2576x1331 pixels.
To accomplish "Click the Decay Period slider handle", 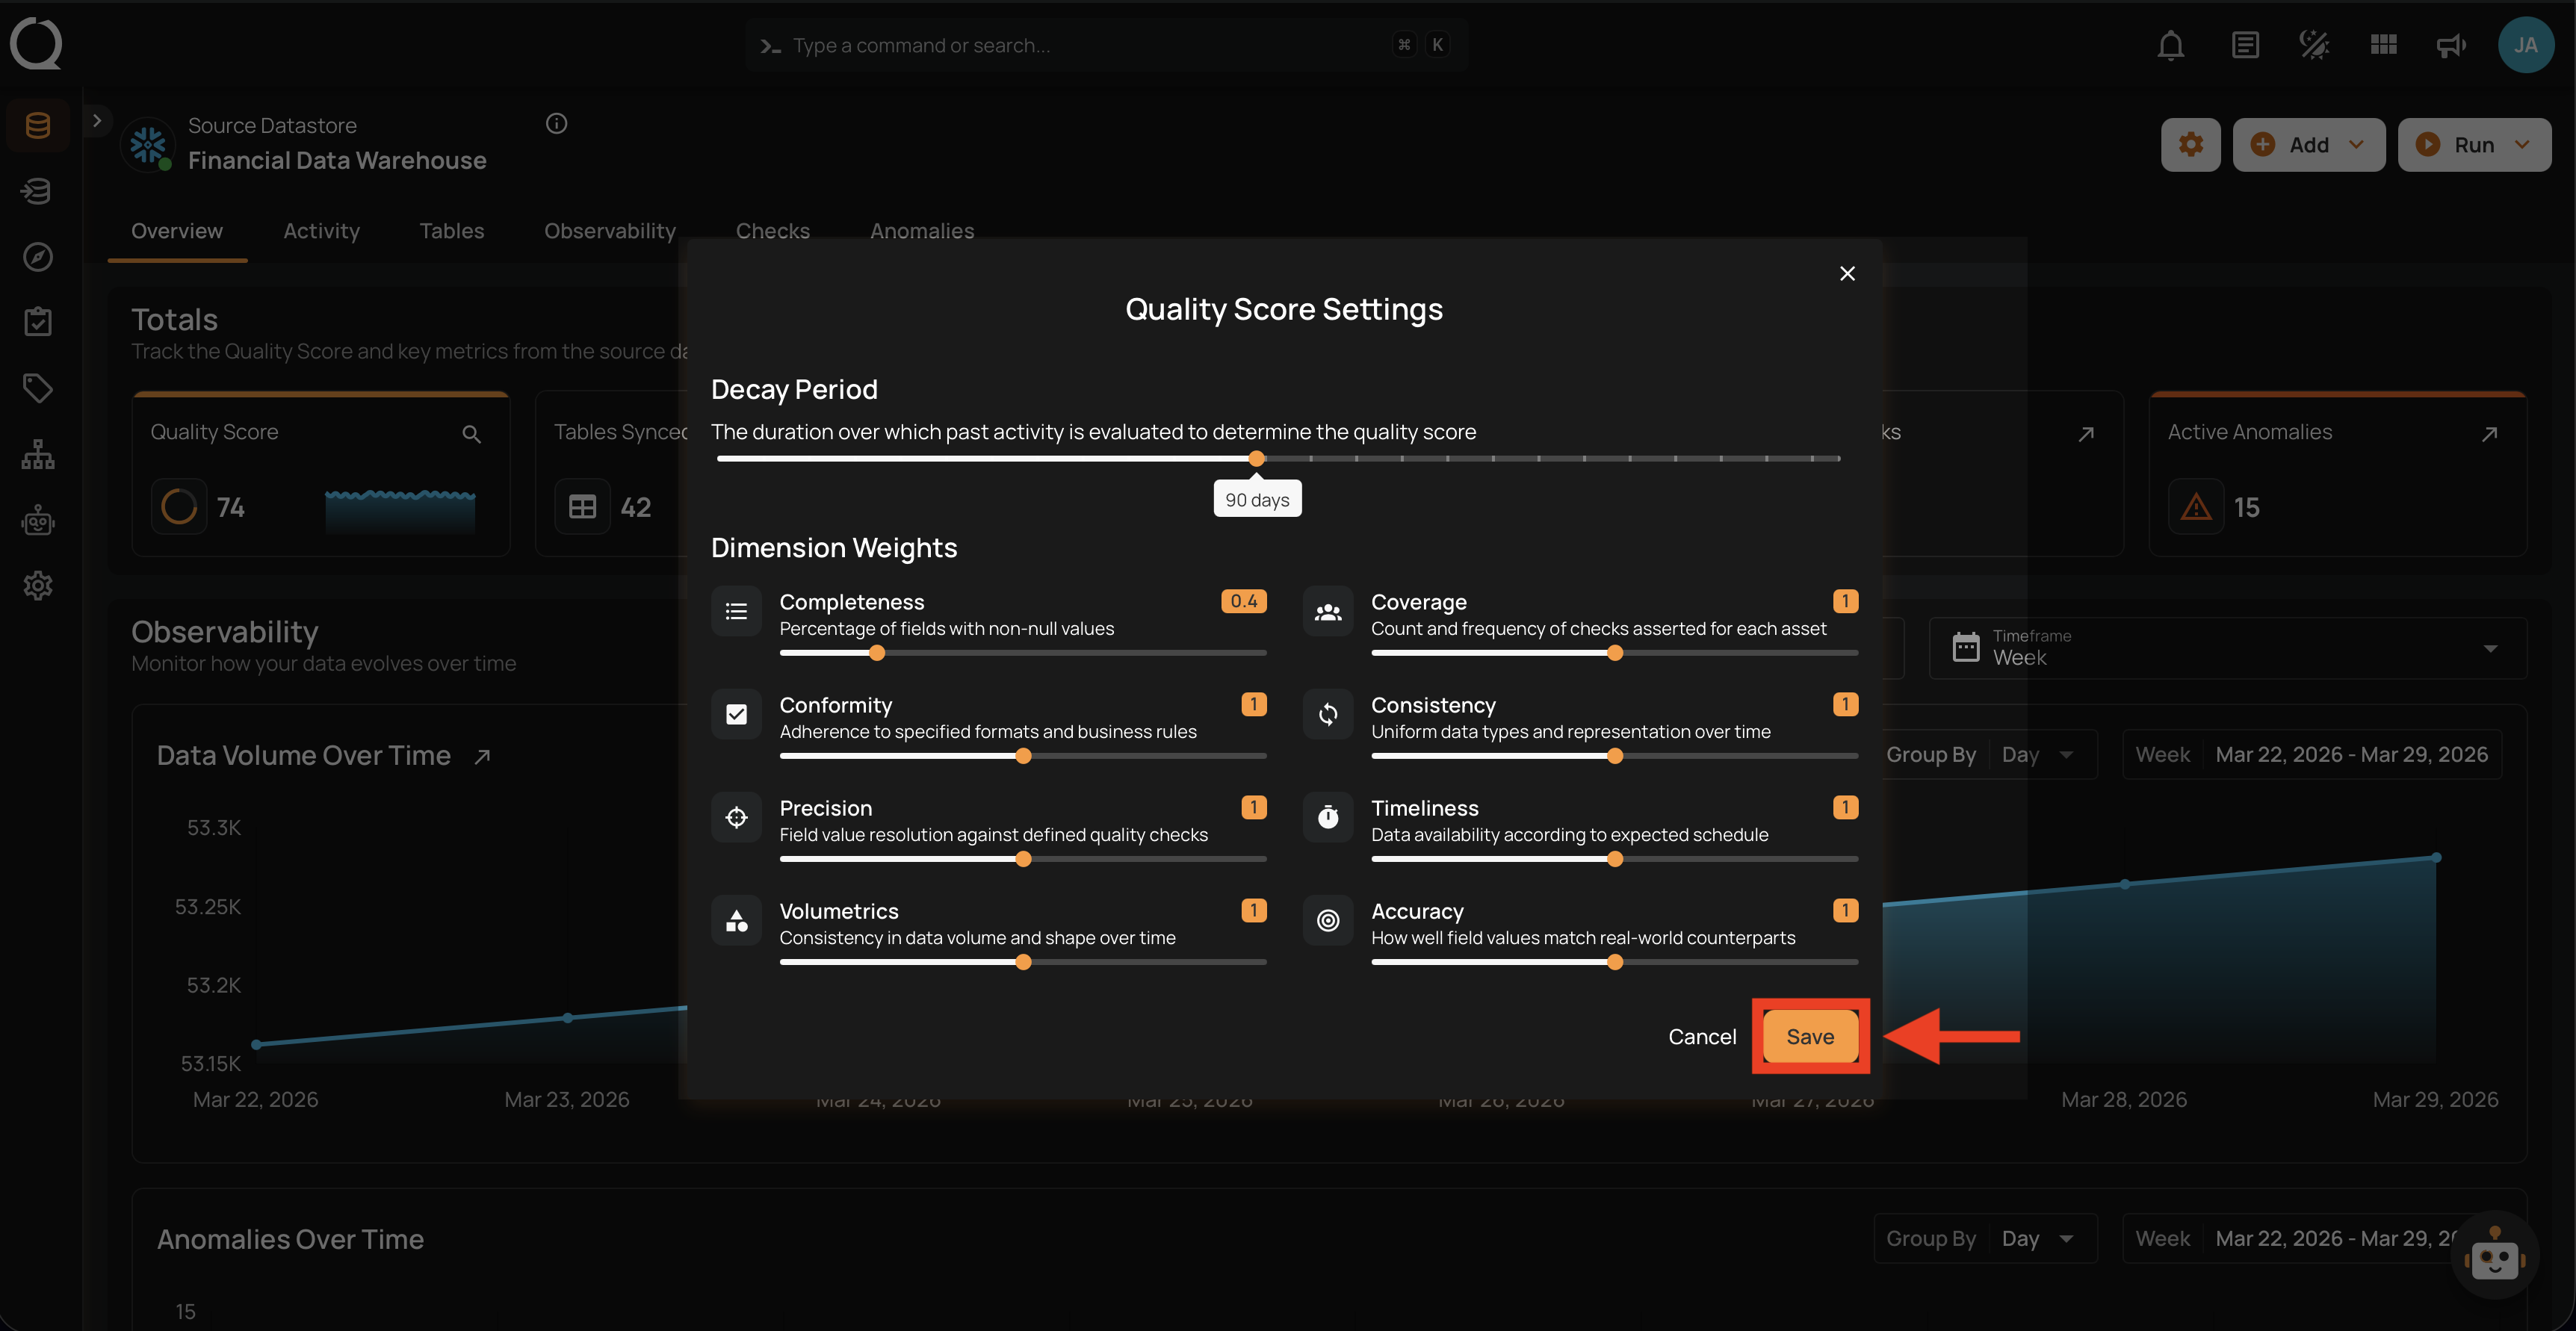I will pyautogui.click(x=1257, y=459).
